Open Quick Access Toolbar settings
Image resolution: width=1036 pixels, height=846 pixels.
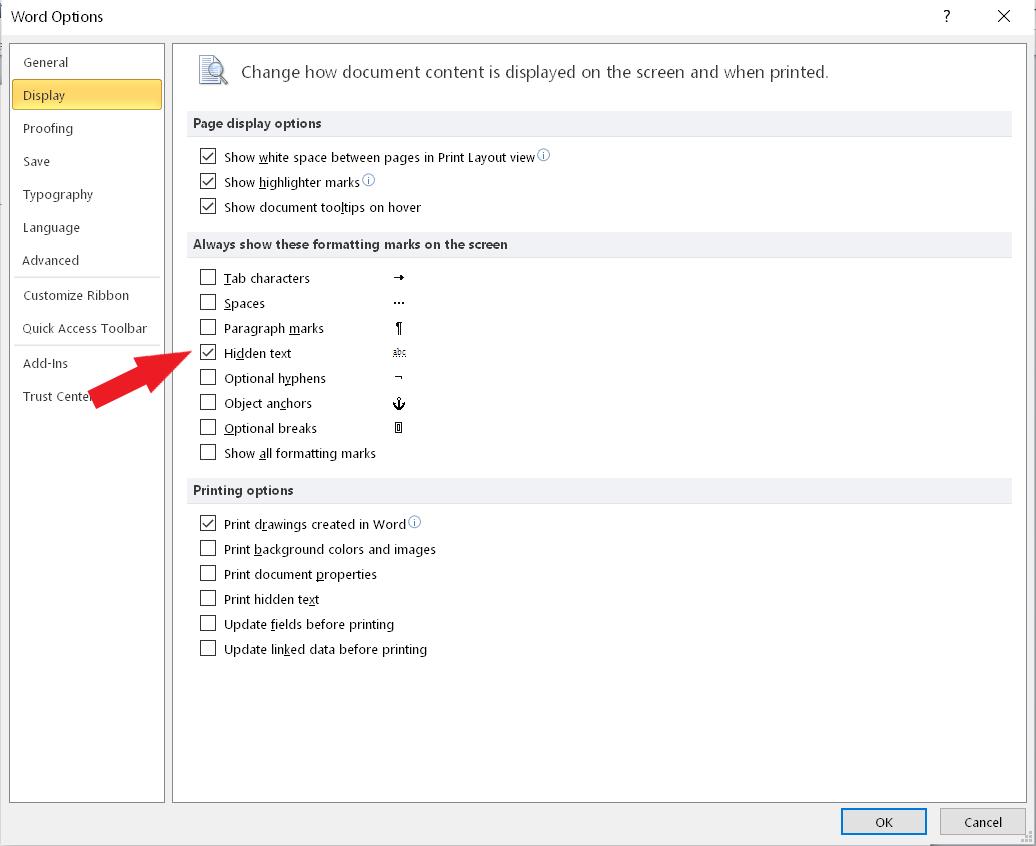(x=85, y=328)
